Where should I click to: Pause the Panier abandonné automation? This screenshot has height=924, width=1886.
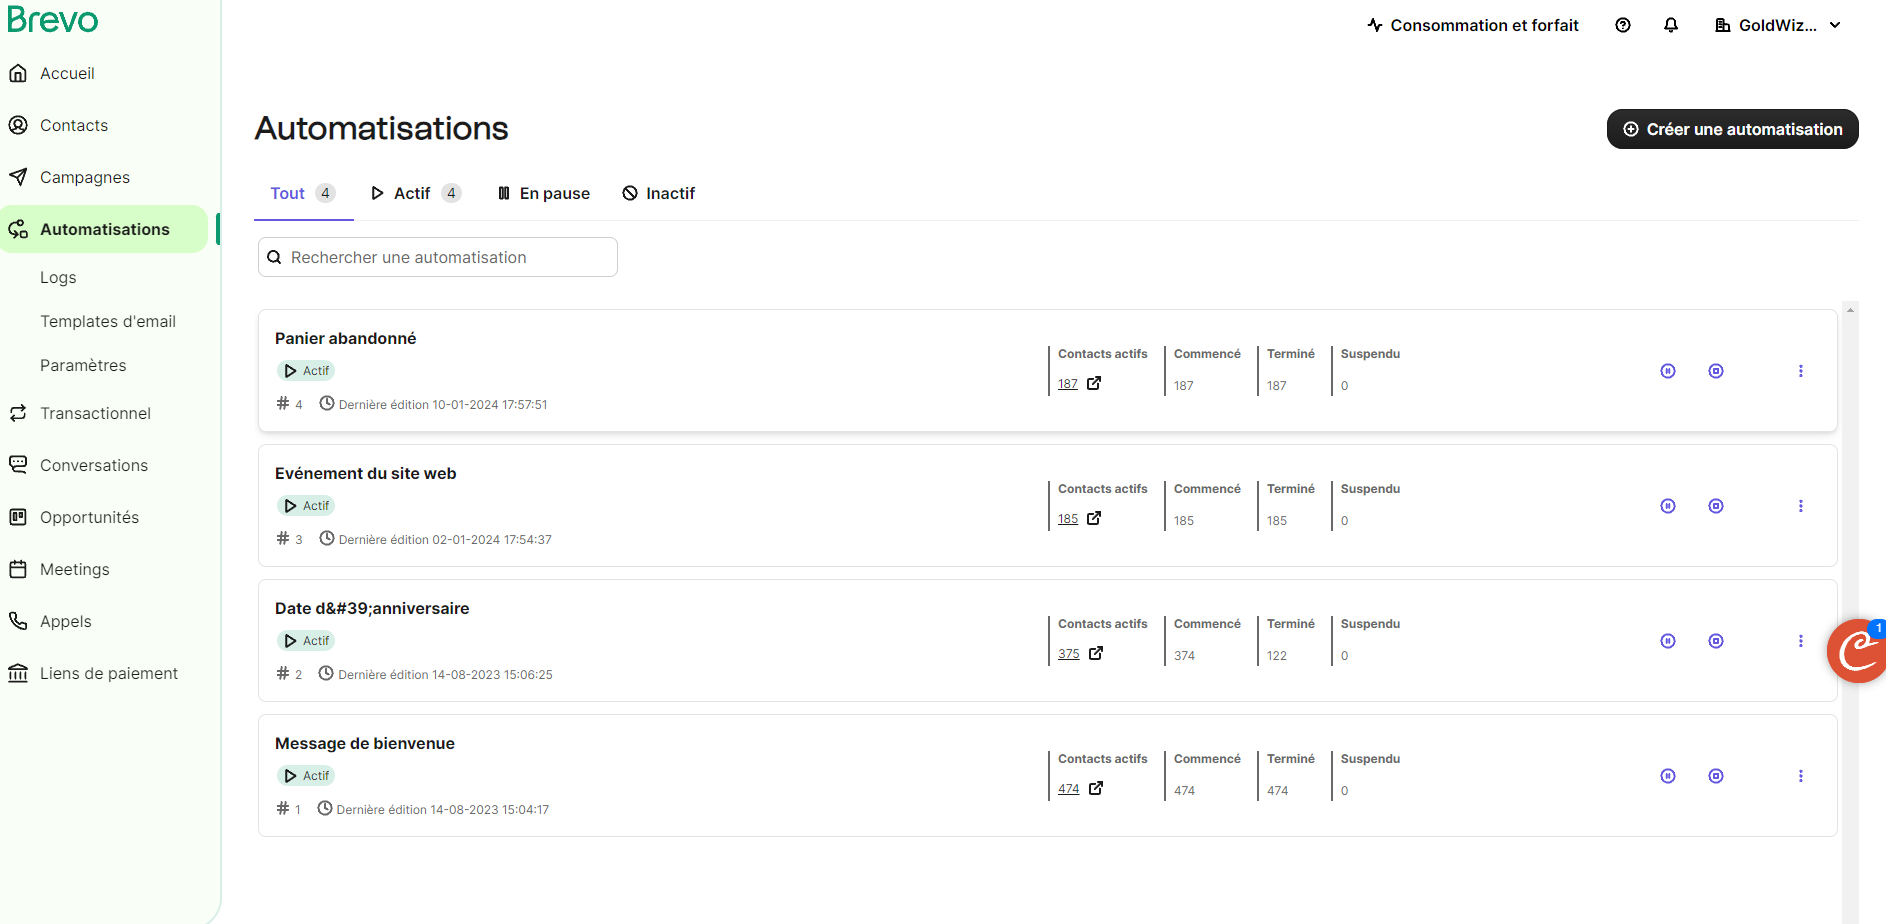(1668, 371)
